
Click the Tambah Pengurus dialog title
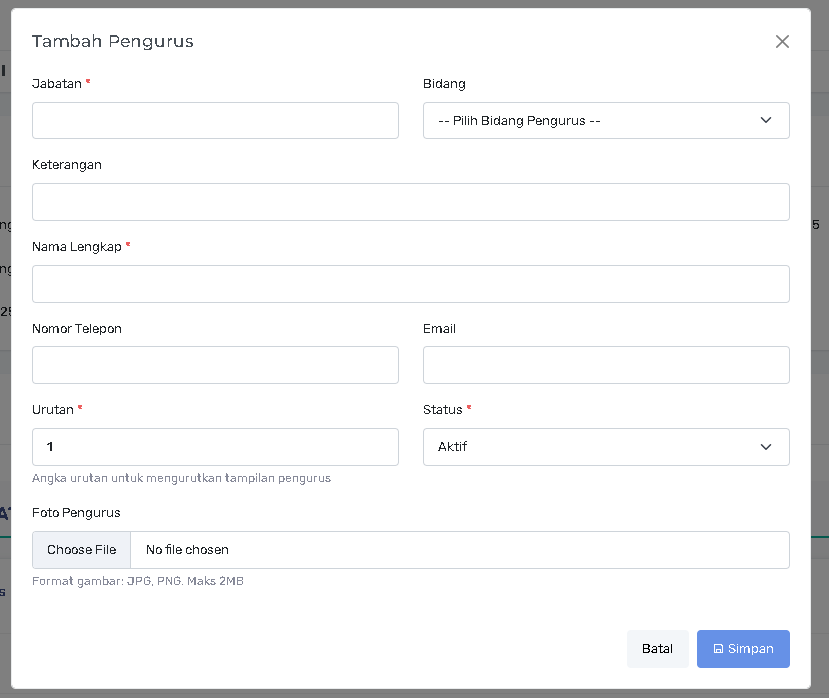[113, 41]
